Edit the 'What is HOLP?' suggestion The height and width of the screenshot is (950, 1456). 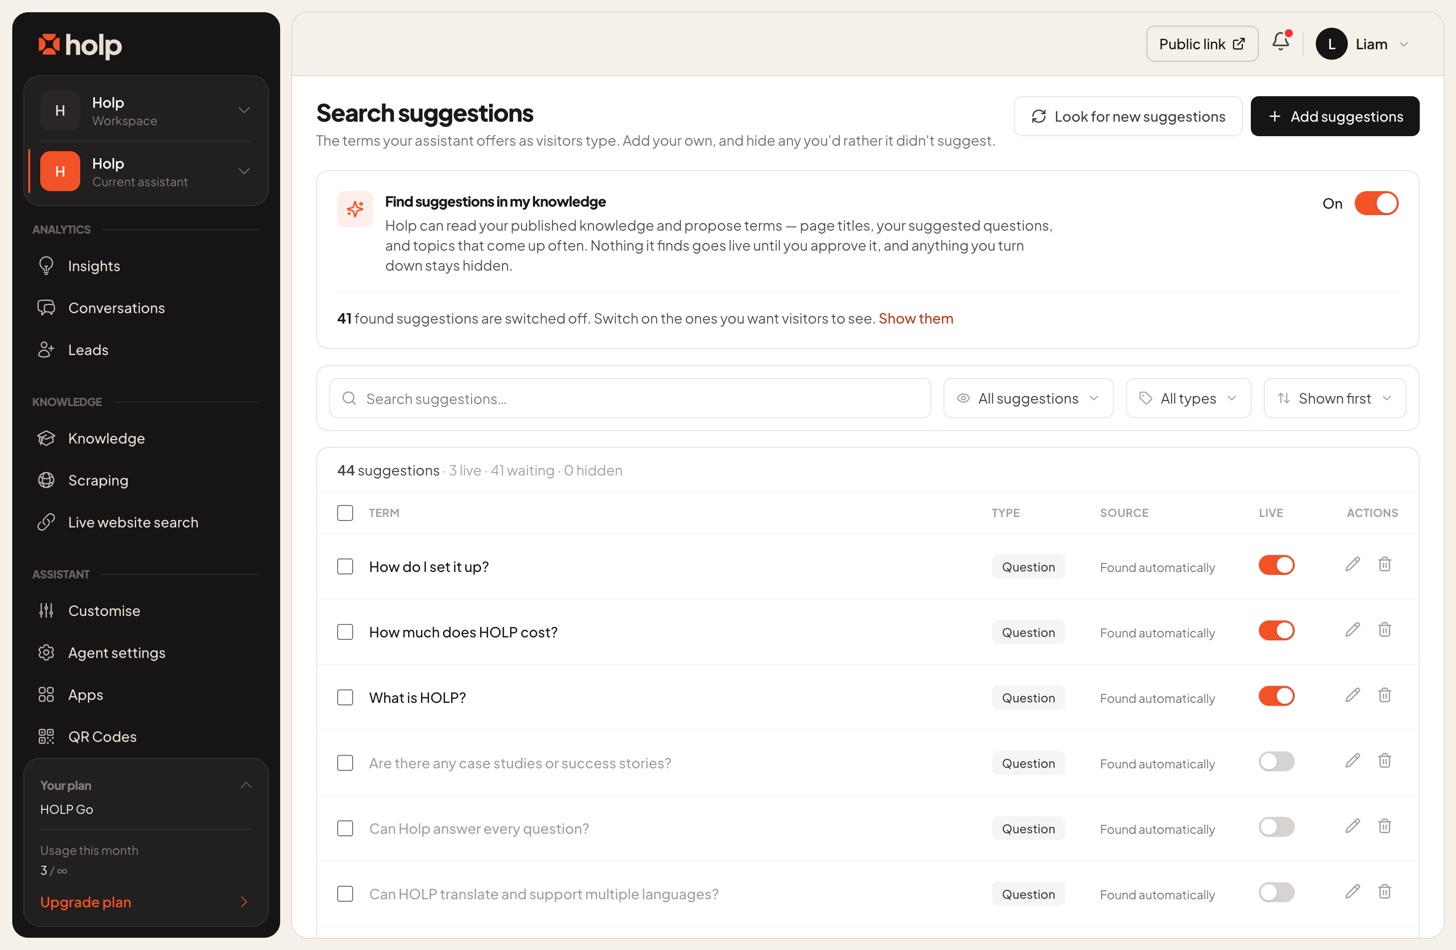1352,696
